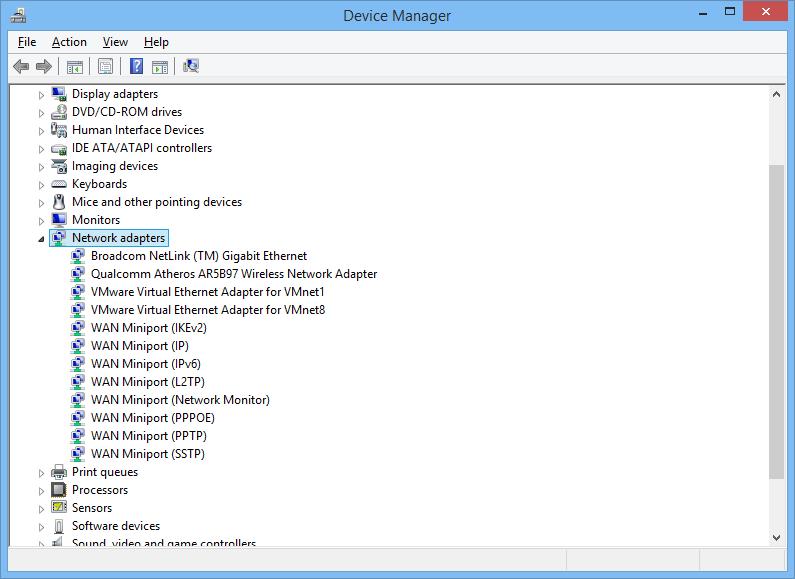Select Broadcom NetLink (TM) Gigabit Ethernet

click(199, 256)
